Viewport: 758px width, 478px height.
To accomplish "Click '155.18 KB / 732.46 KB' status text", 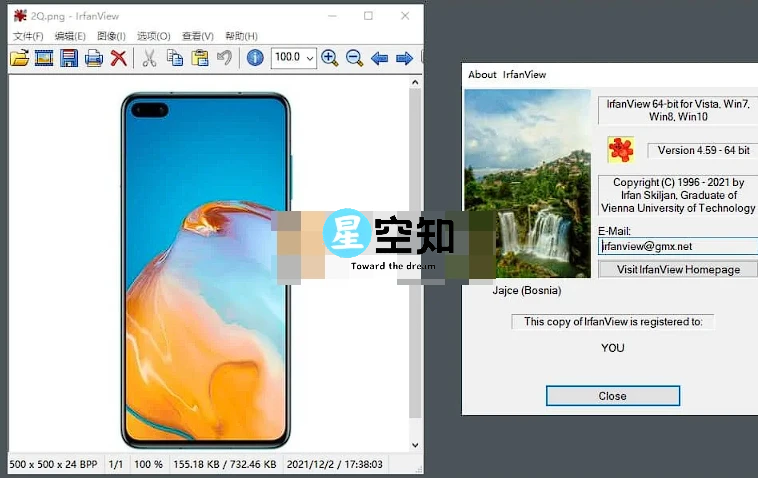I will click(225, 464).
